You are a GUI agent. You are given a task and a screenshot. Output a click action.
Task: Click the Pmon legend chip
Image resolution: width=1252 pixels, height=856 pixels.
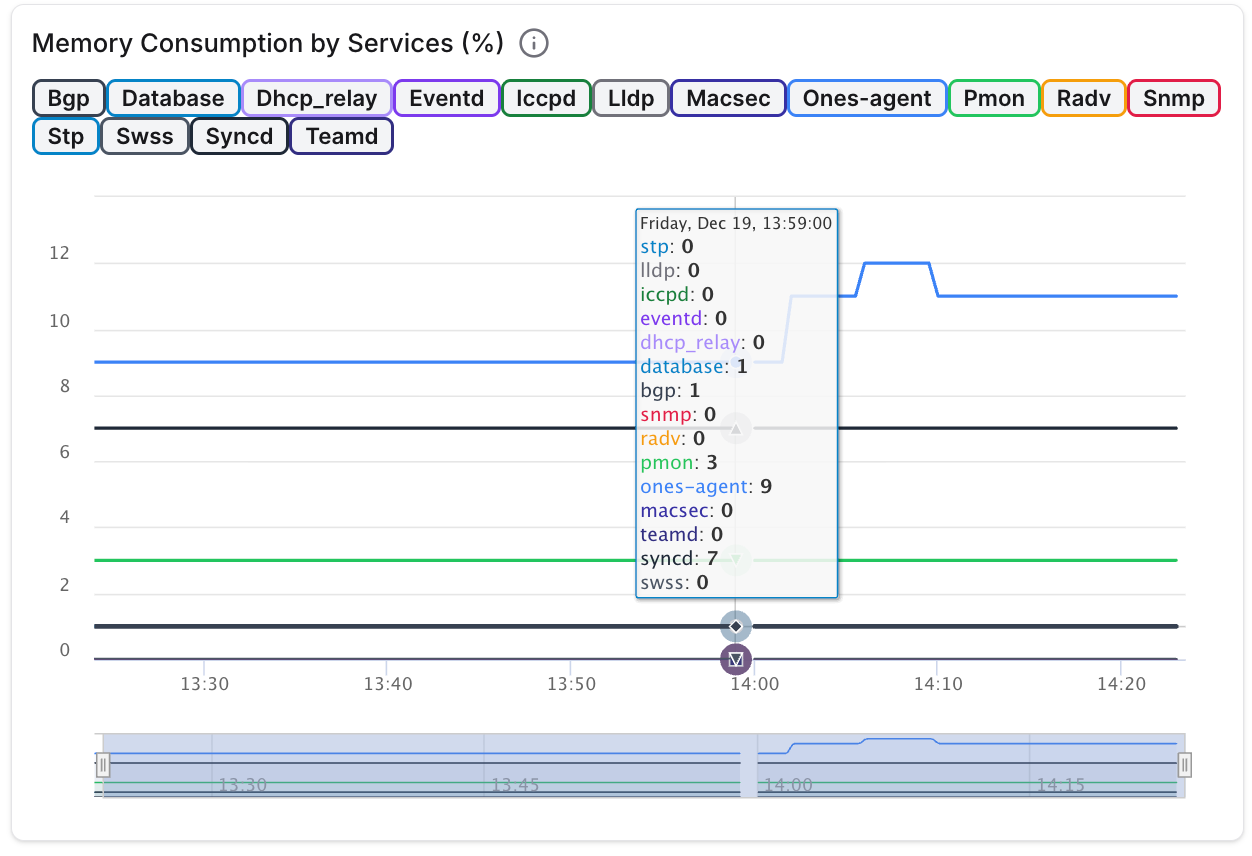994,99
